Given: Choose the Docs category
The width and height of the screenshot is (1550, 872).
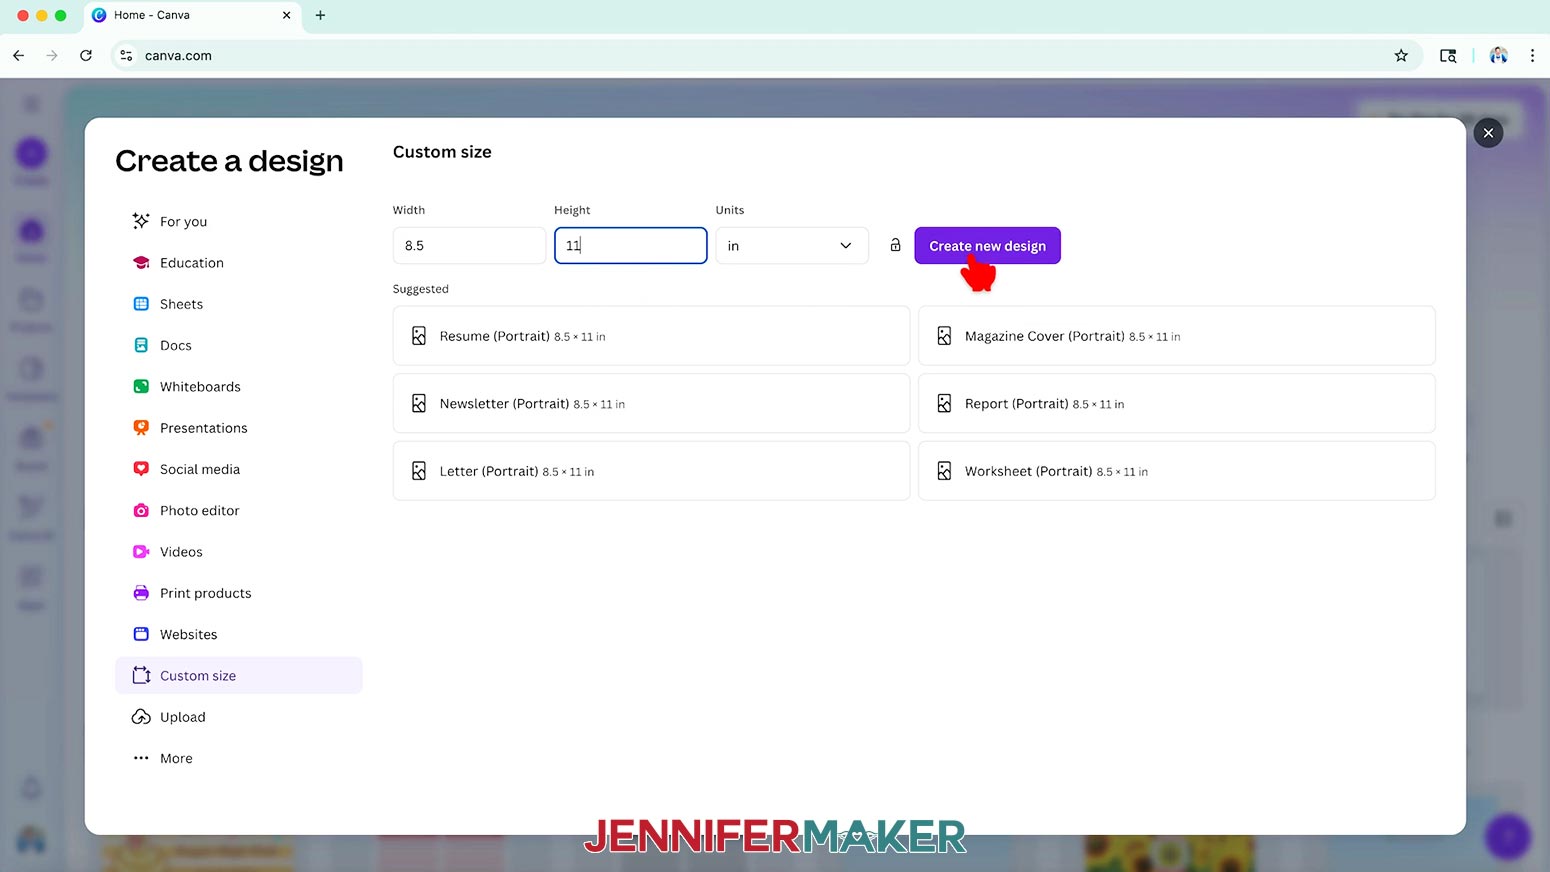Looking at the screenshot, I should point(238,345).
